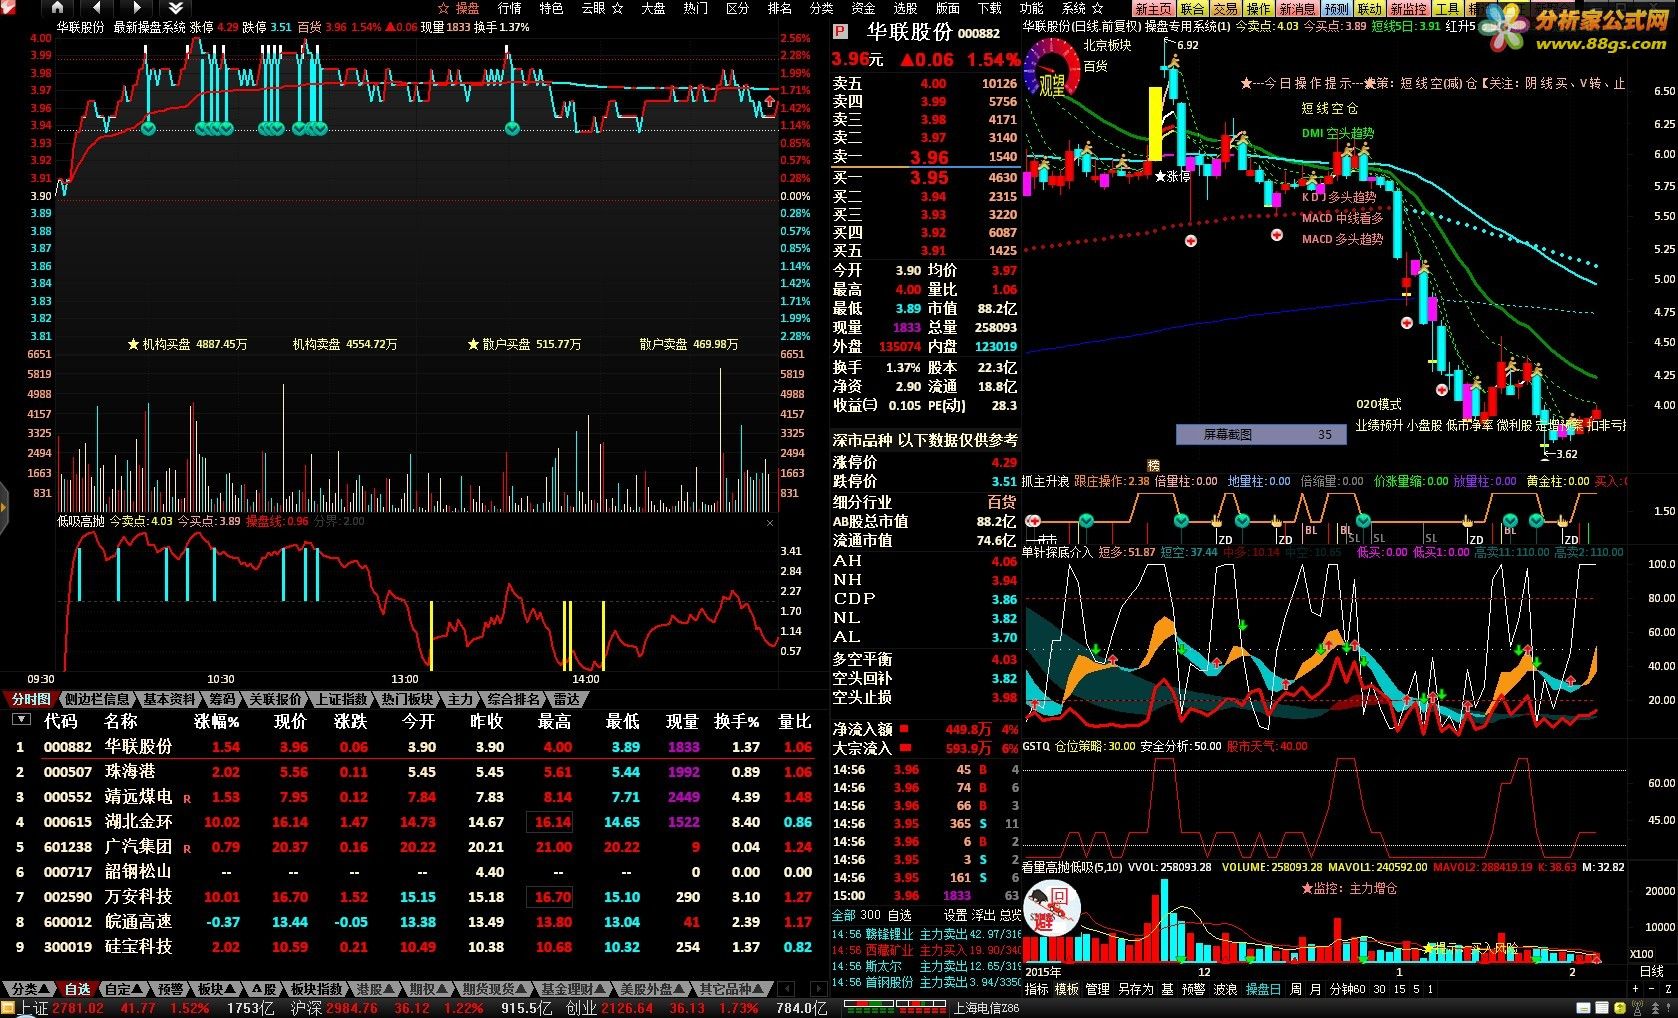Screen dimensions: 1678x1018
Task: Click 模板 below the chart
Action: [x=1067, y=989]
